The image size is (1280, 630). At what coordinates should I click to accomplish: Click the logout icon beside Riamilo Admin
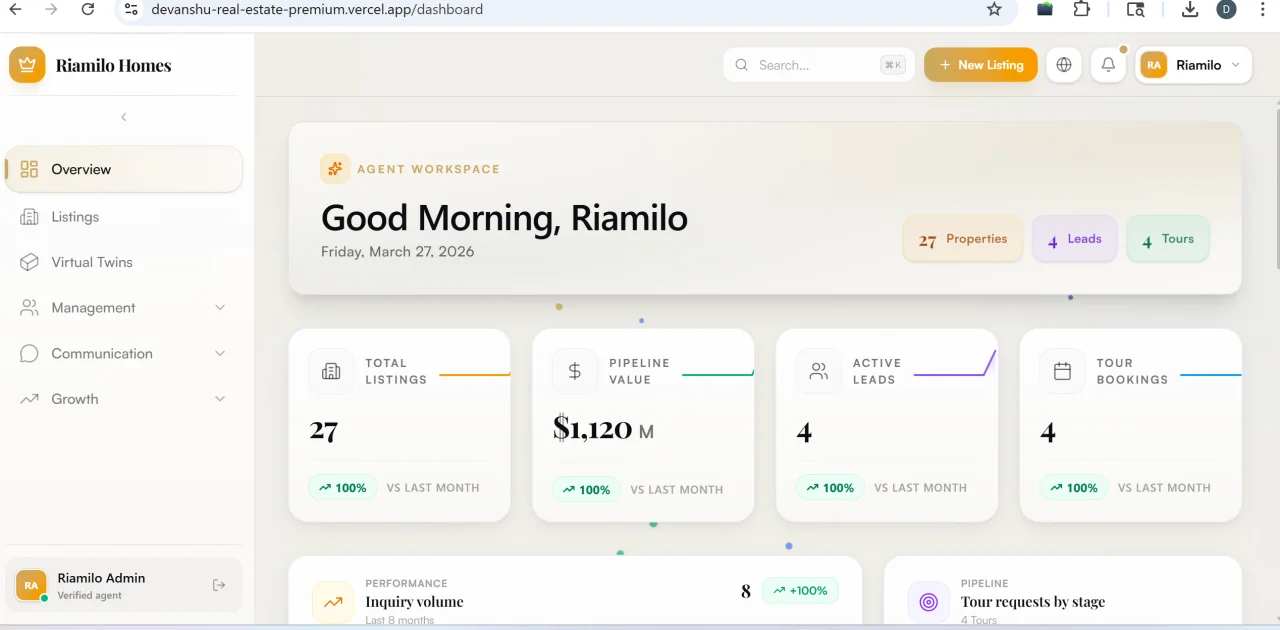(219, 585)
